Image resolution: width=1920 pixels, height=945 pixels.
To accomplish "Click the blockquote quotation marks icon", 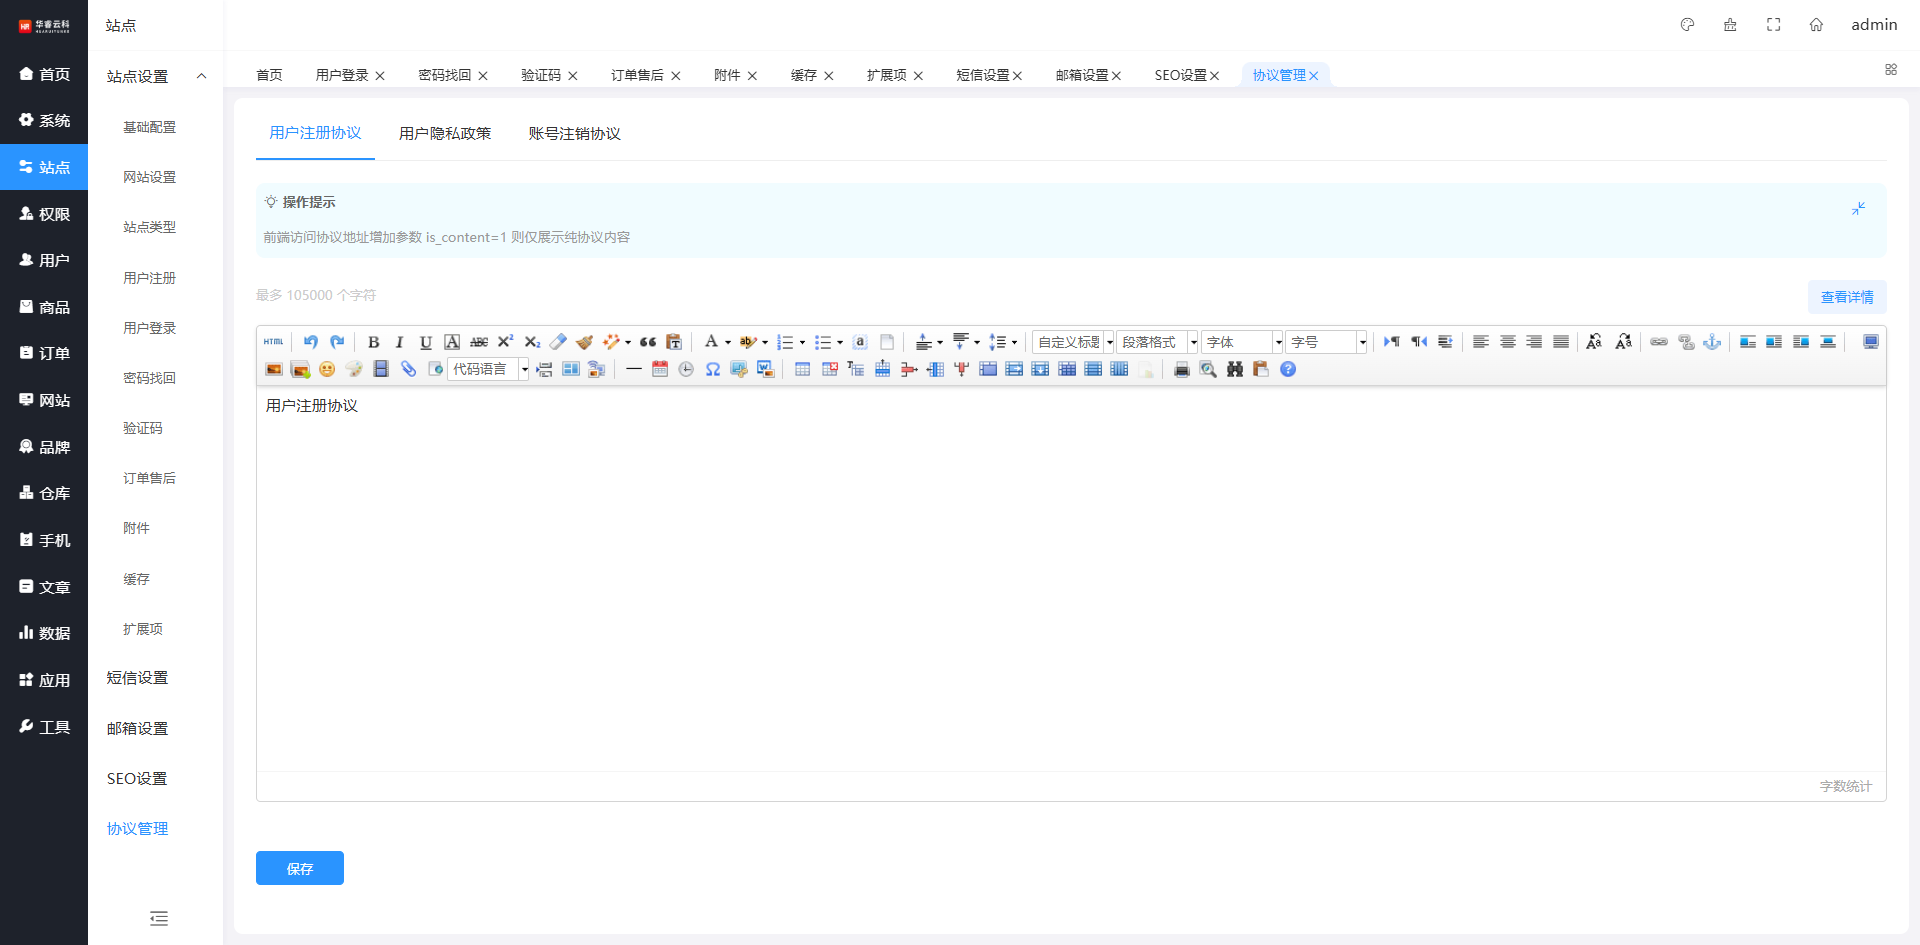I will [x=648, y=342].
